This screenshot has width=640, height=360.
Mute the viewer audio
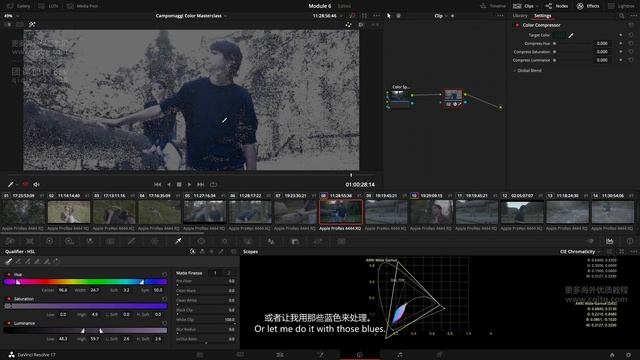(36, 184)
